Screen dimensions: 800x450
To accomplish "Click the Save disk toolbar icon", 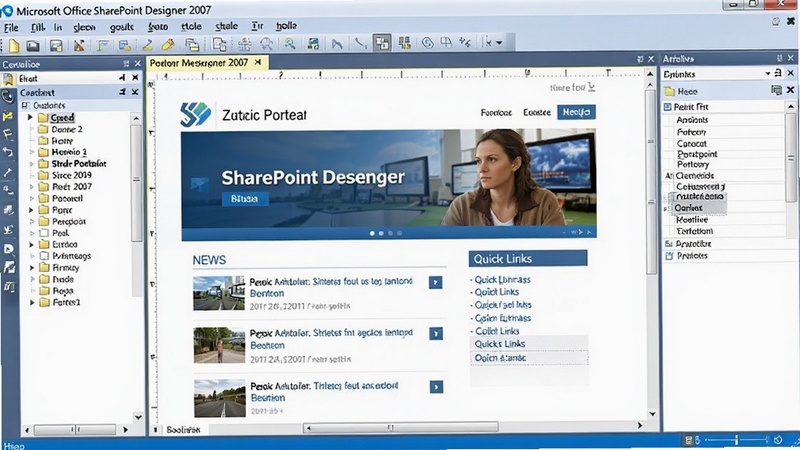I will [56, 45].
